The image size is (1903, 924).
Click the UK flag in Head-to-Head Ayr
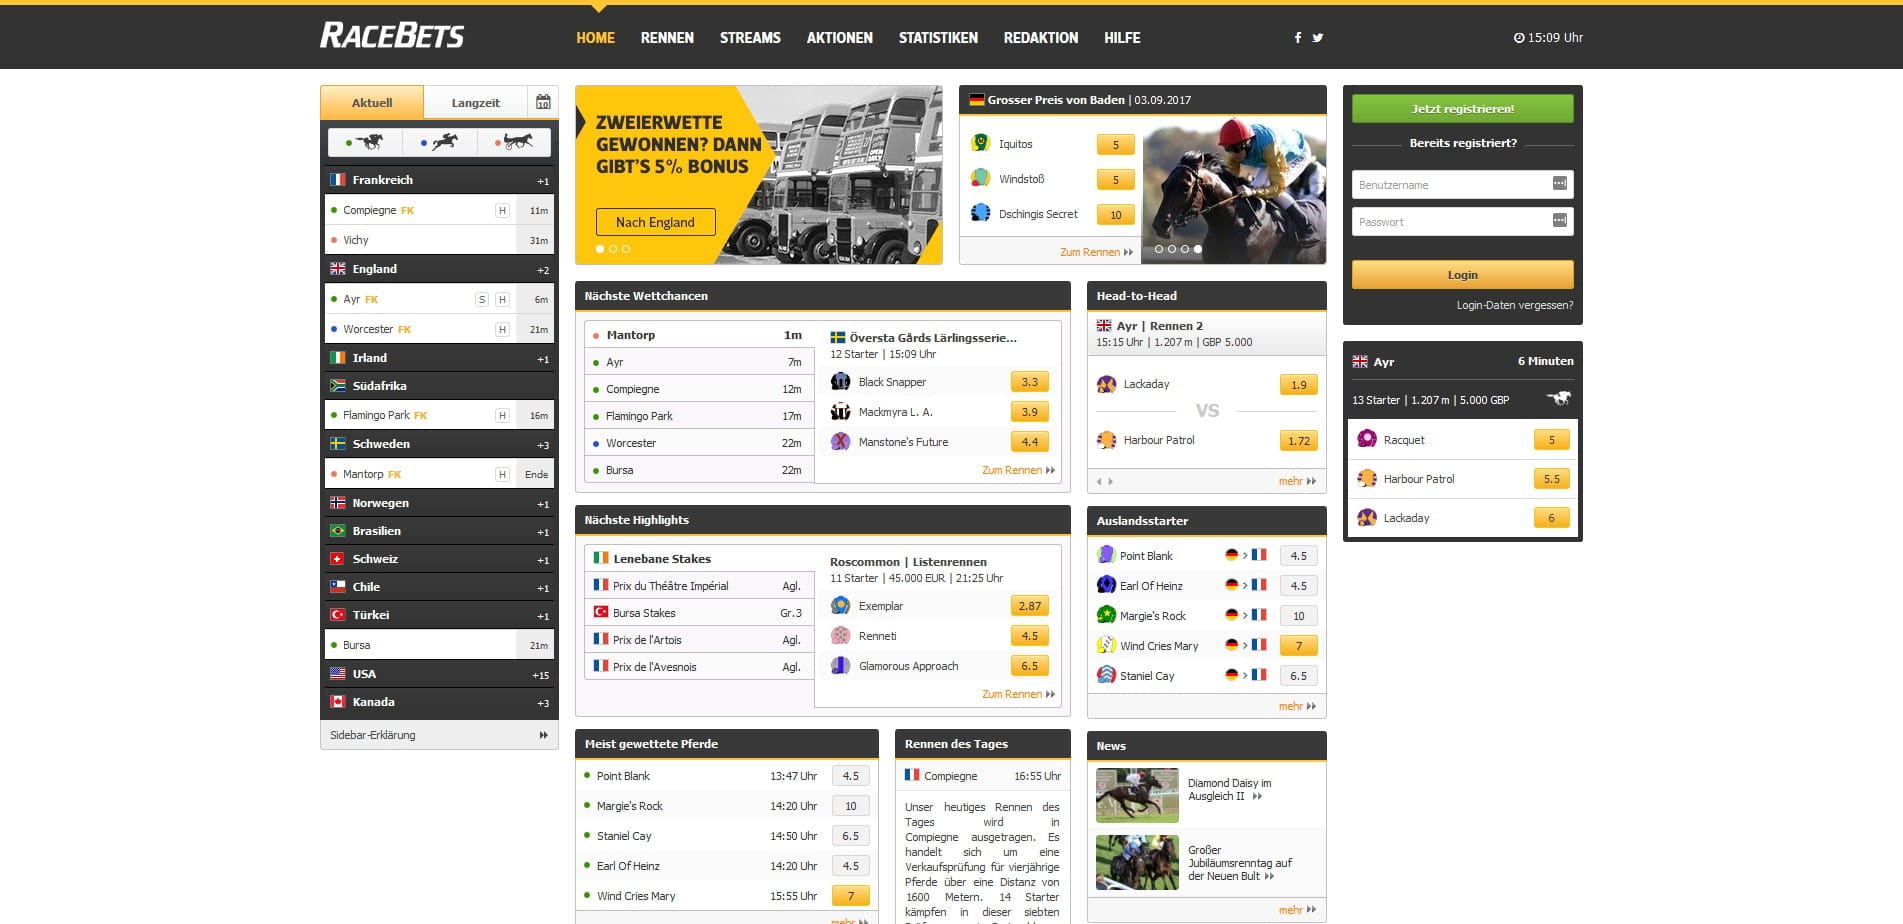[x=1104, y=326]
